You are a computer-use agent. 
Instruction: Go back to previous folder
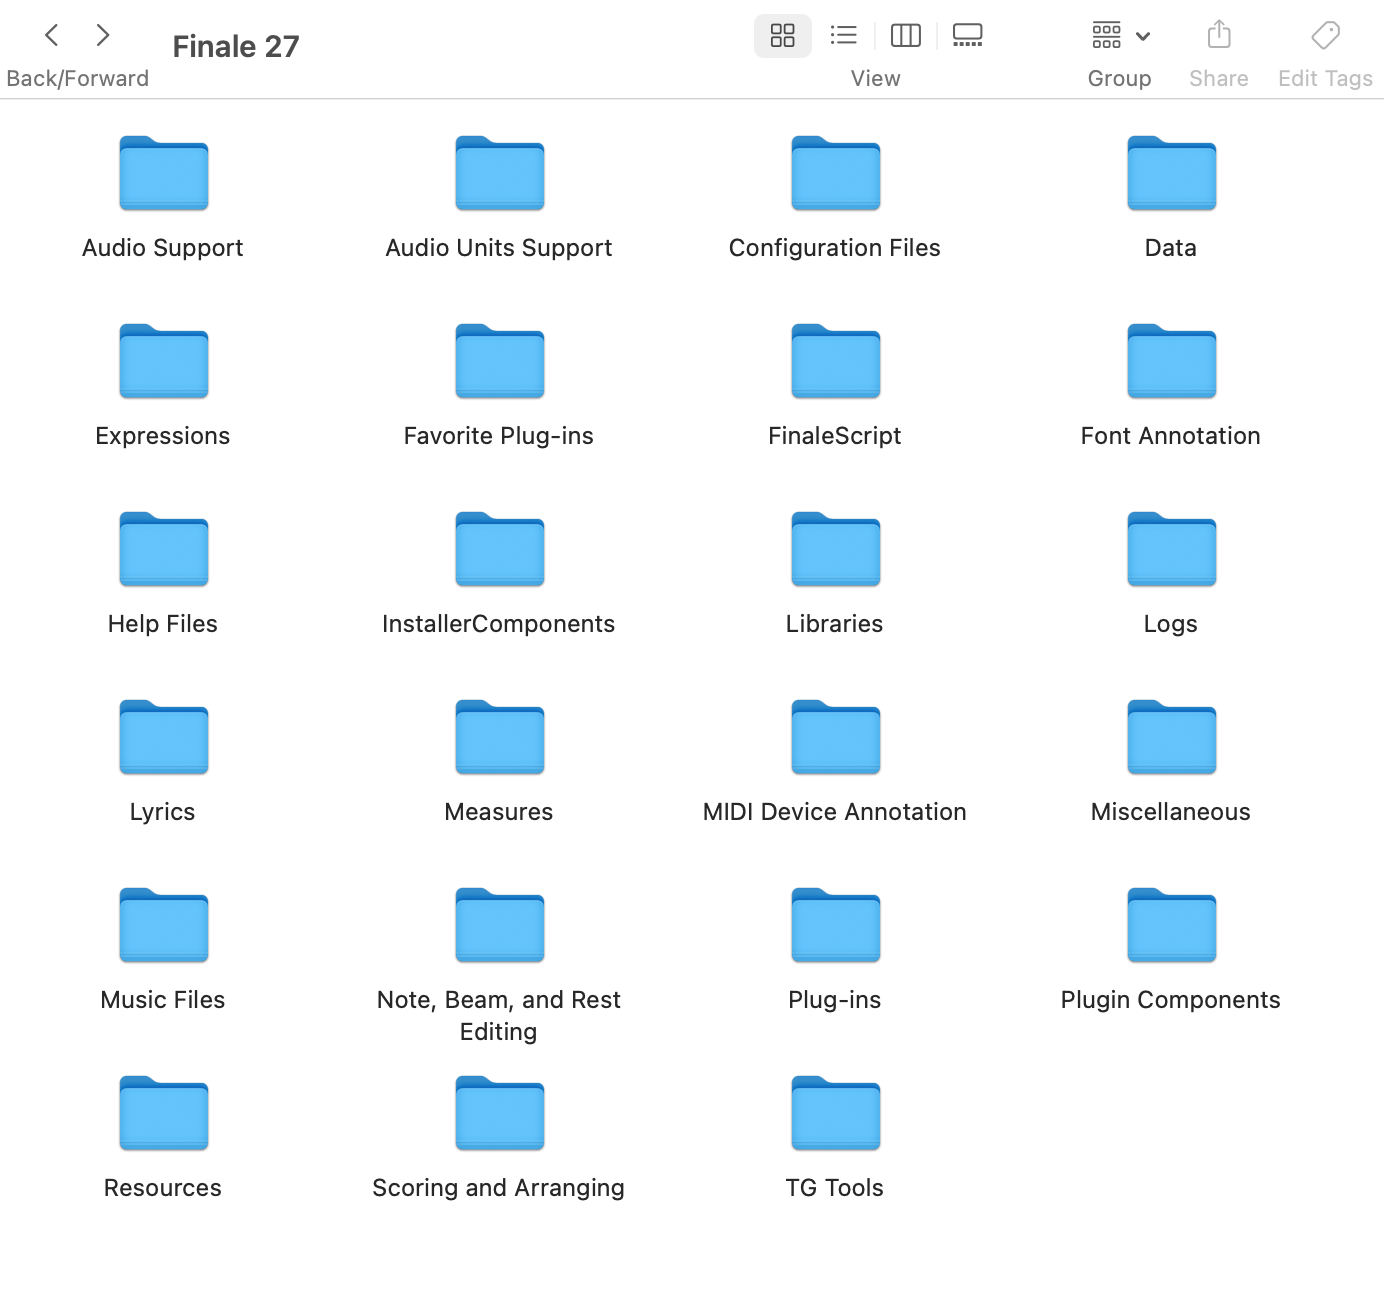point(52,36)
